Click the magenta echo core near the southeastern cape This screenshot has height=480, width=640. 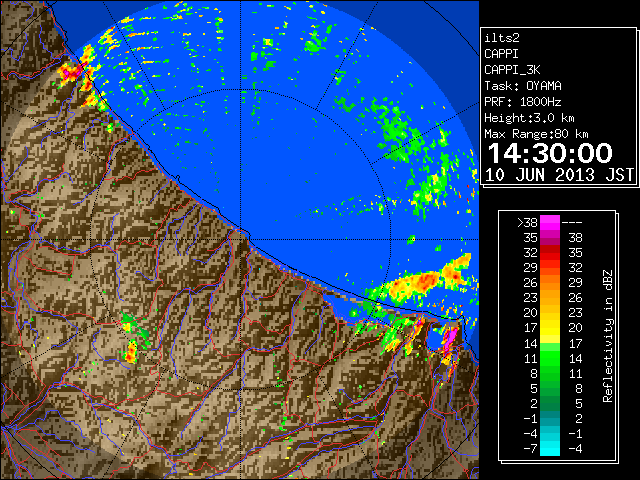(x=449, y=339)
